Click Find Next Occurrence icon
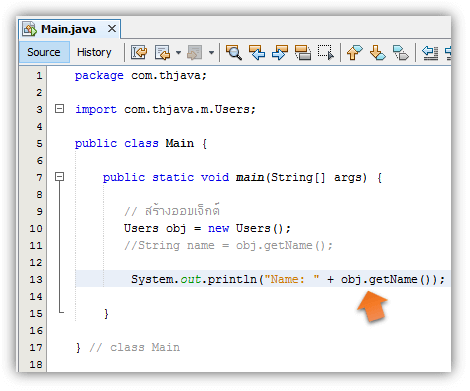 coord(280,53)
